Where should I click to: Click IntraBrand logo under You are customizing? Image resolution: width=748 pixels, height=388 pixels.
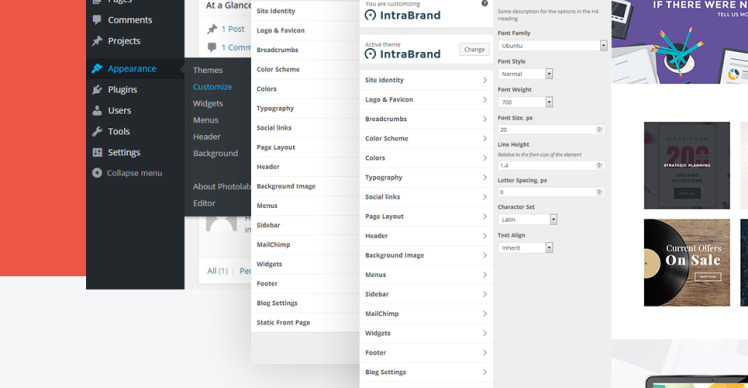pyautogui.click(x=403, y=15)
